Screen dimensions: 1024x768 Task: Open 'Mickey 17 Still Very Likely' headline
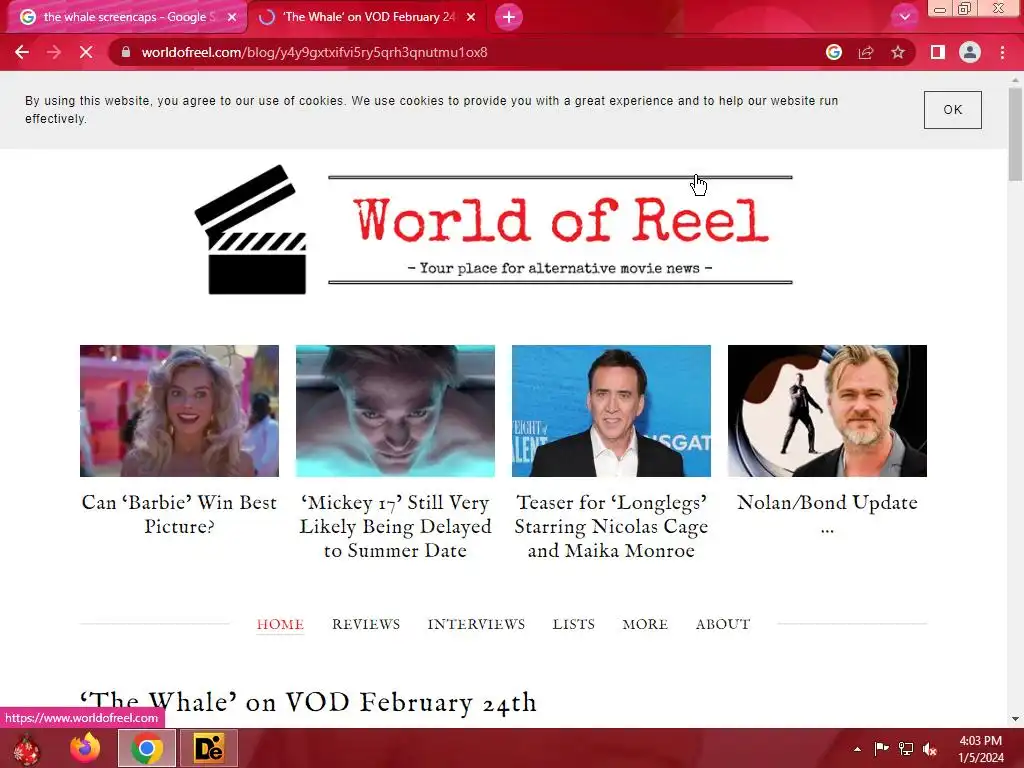(x=395, y=526)
